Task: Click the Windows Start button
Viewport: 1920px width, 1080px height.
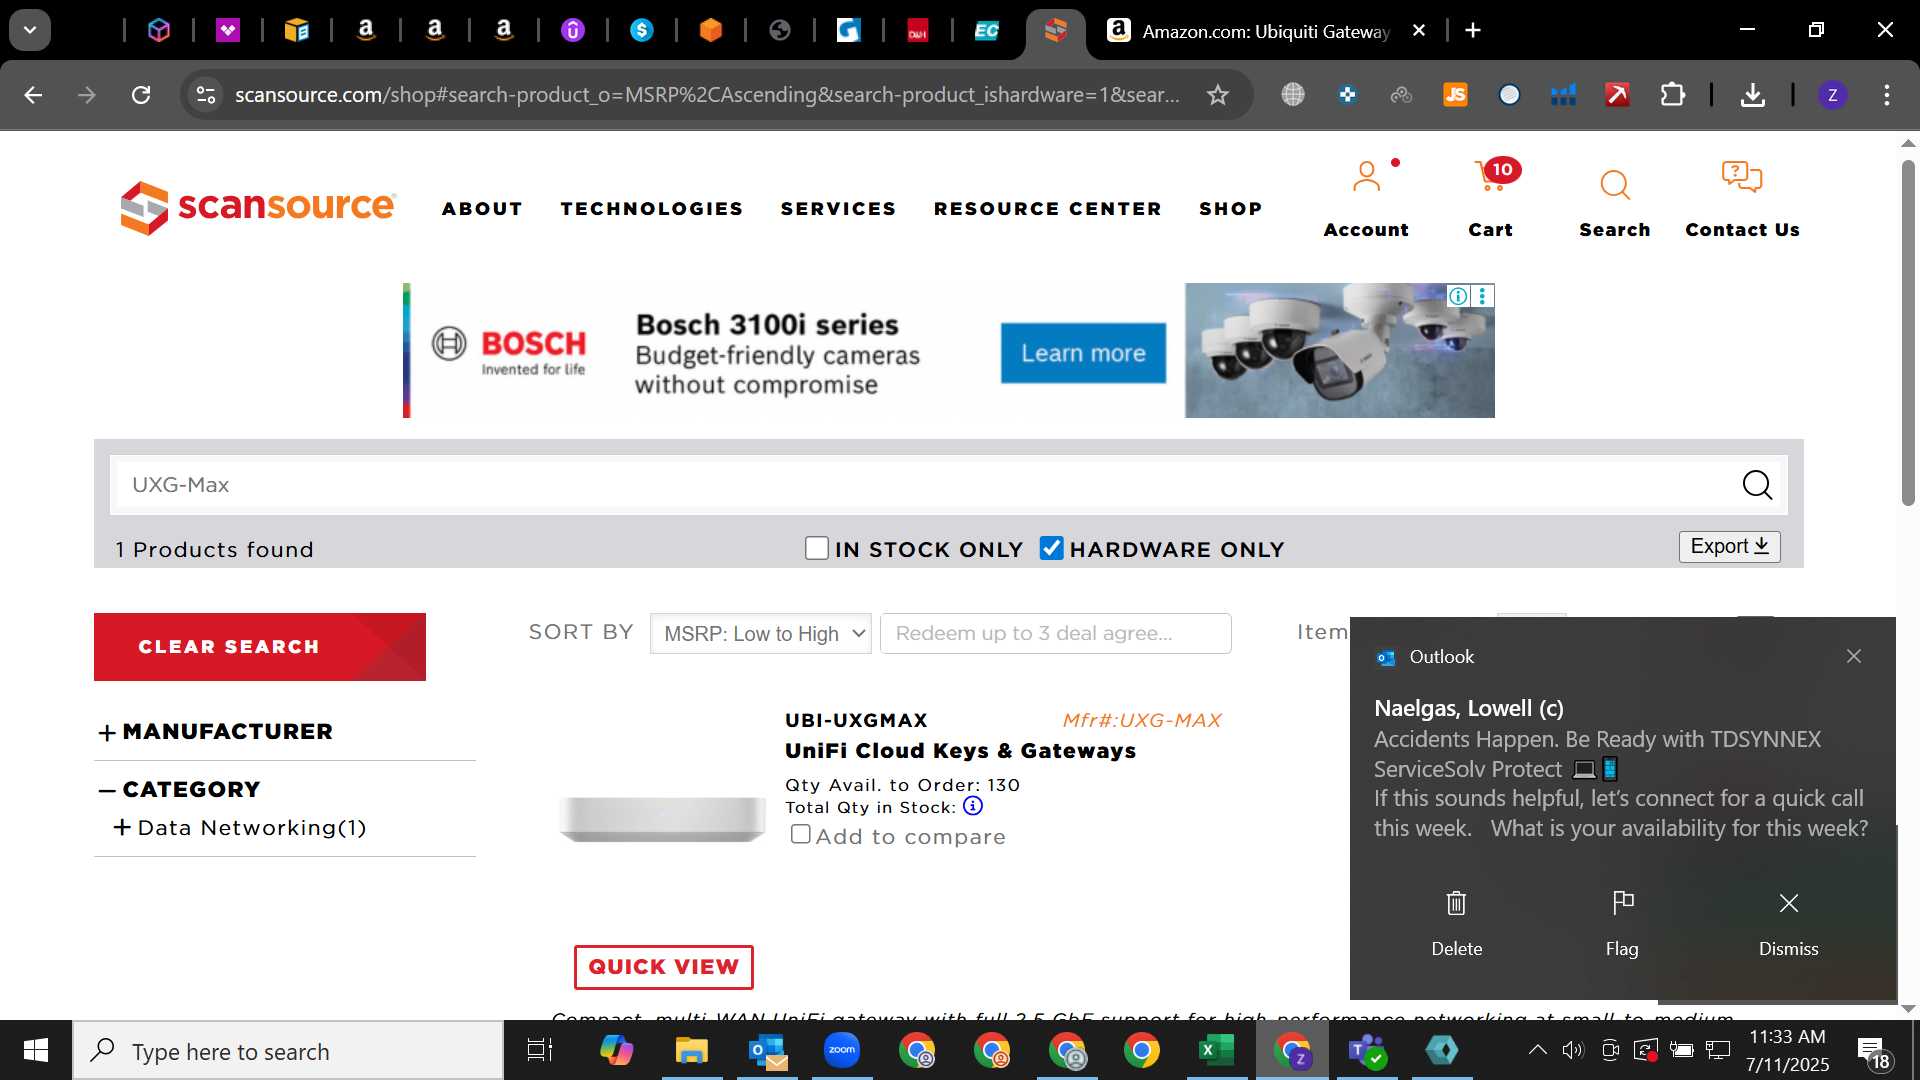Action: pyautogui.click(x=36, y=1050)
